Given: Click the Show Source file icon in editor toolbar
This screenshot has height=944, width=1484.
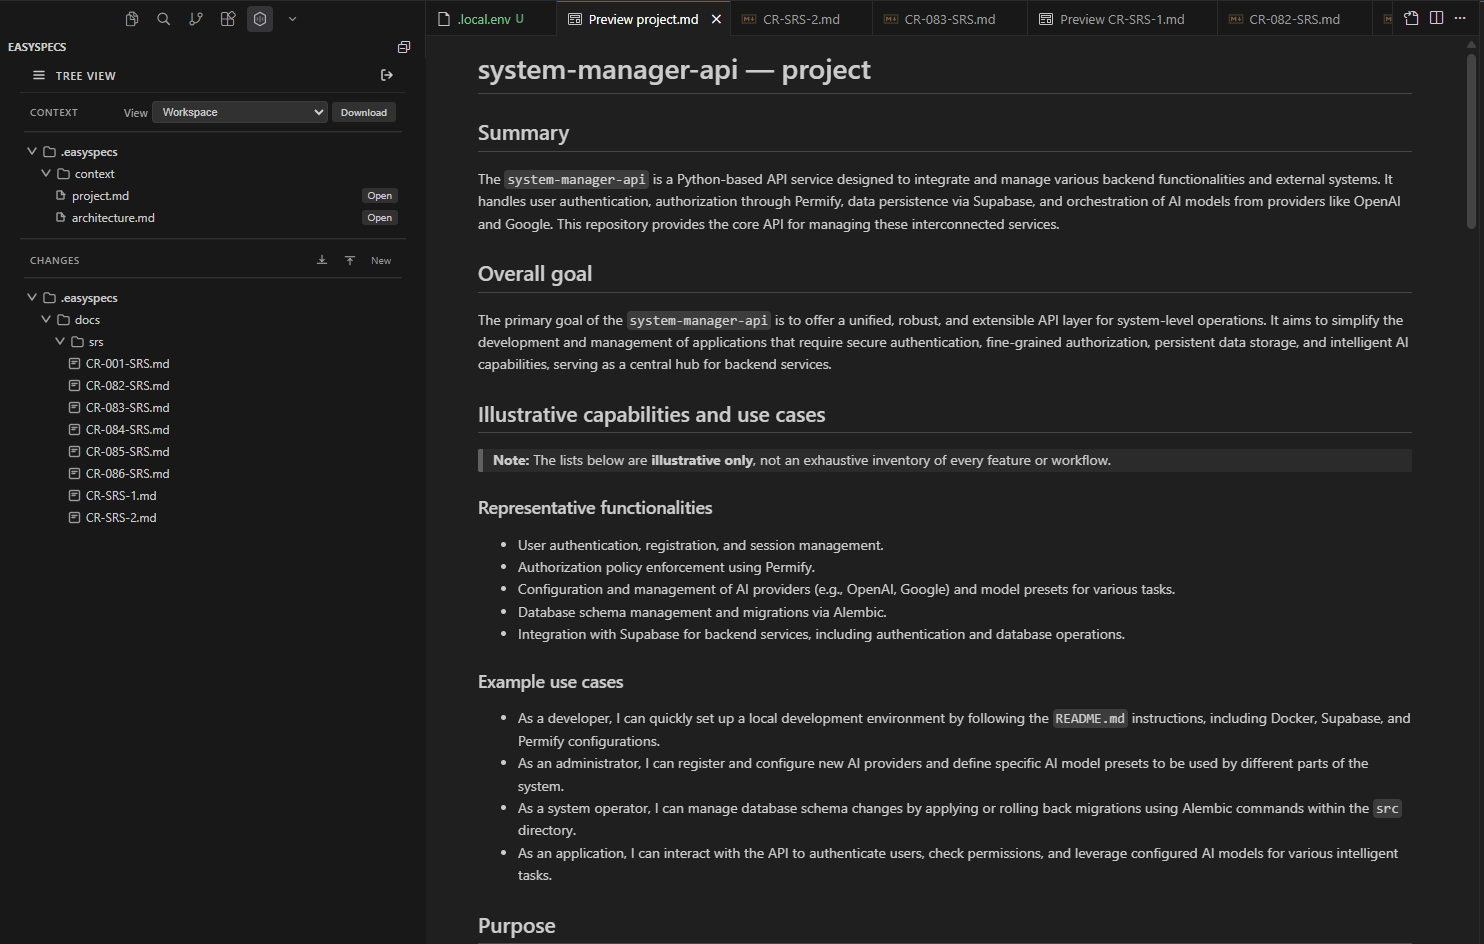Looking at the screenshot, I should pyautogui.click(x=1411, y=18).
